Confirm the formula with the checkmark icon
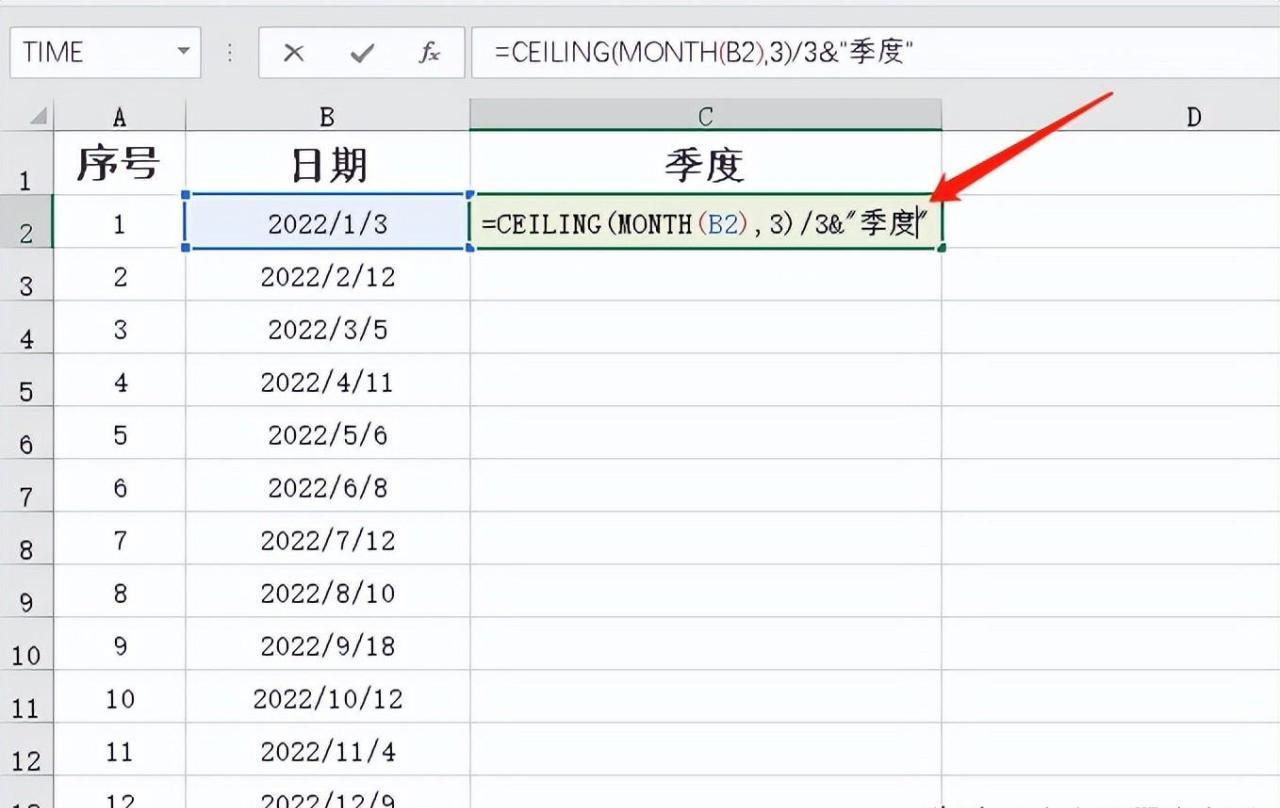Viewport: 1280px width, 808px height. pos(362,53)
